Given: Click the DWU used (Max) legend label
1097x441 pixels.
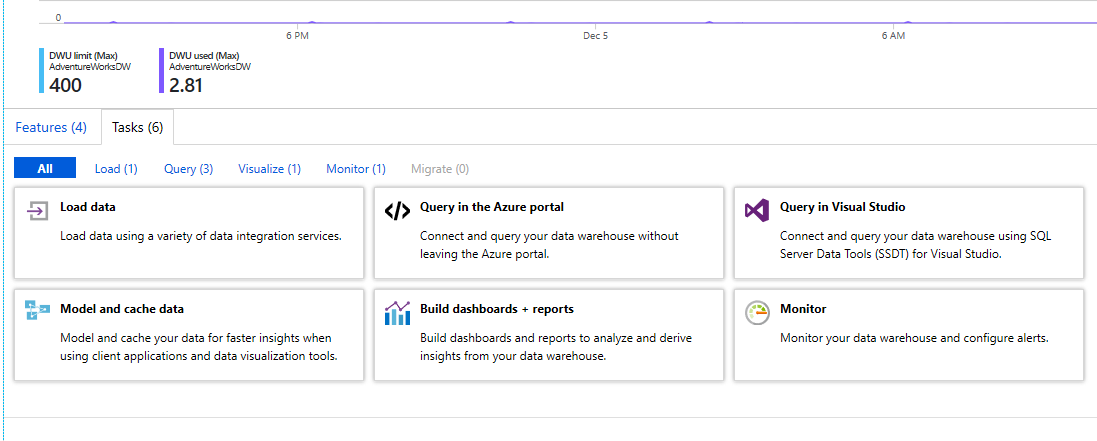Looking at the screenshot, I should click(x=204, y=55).
